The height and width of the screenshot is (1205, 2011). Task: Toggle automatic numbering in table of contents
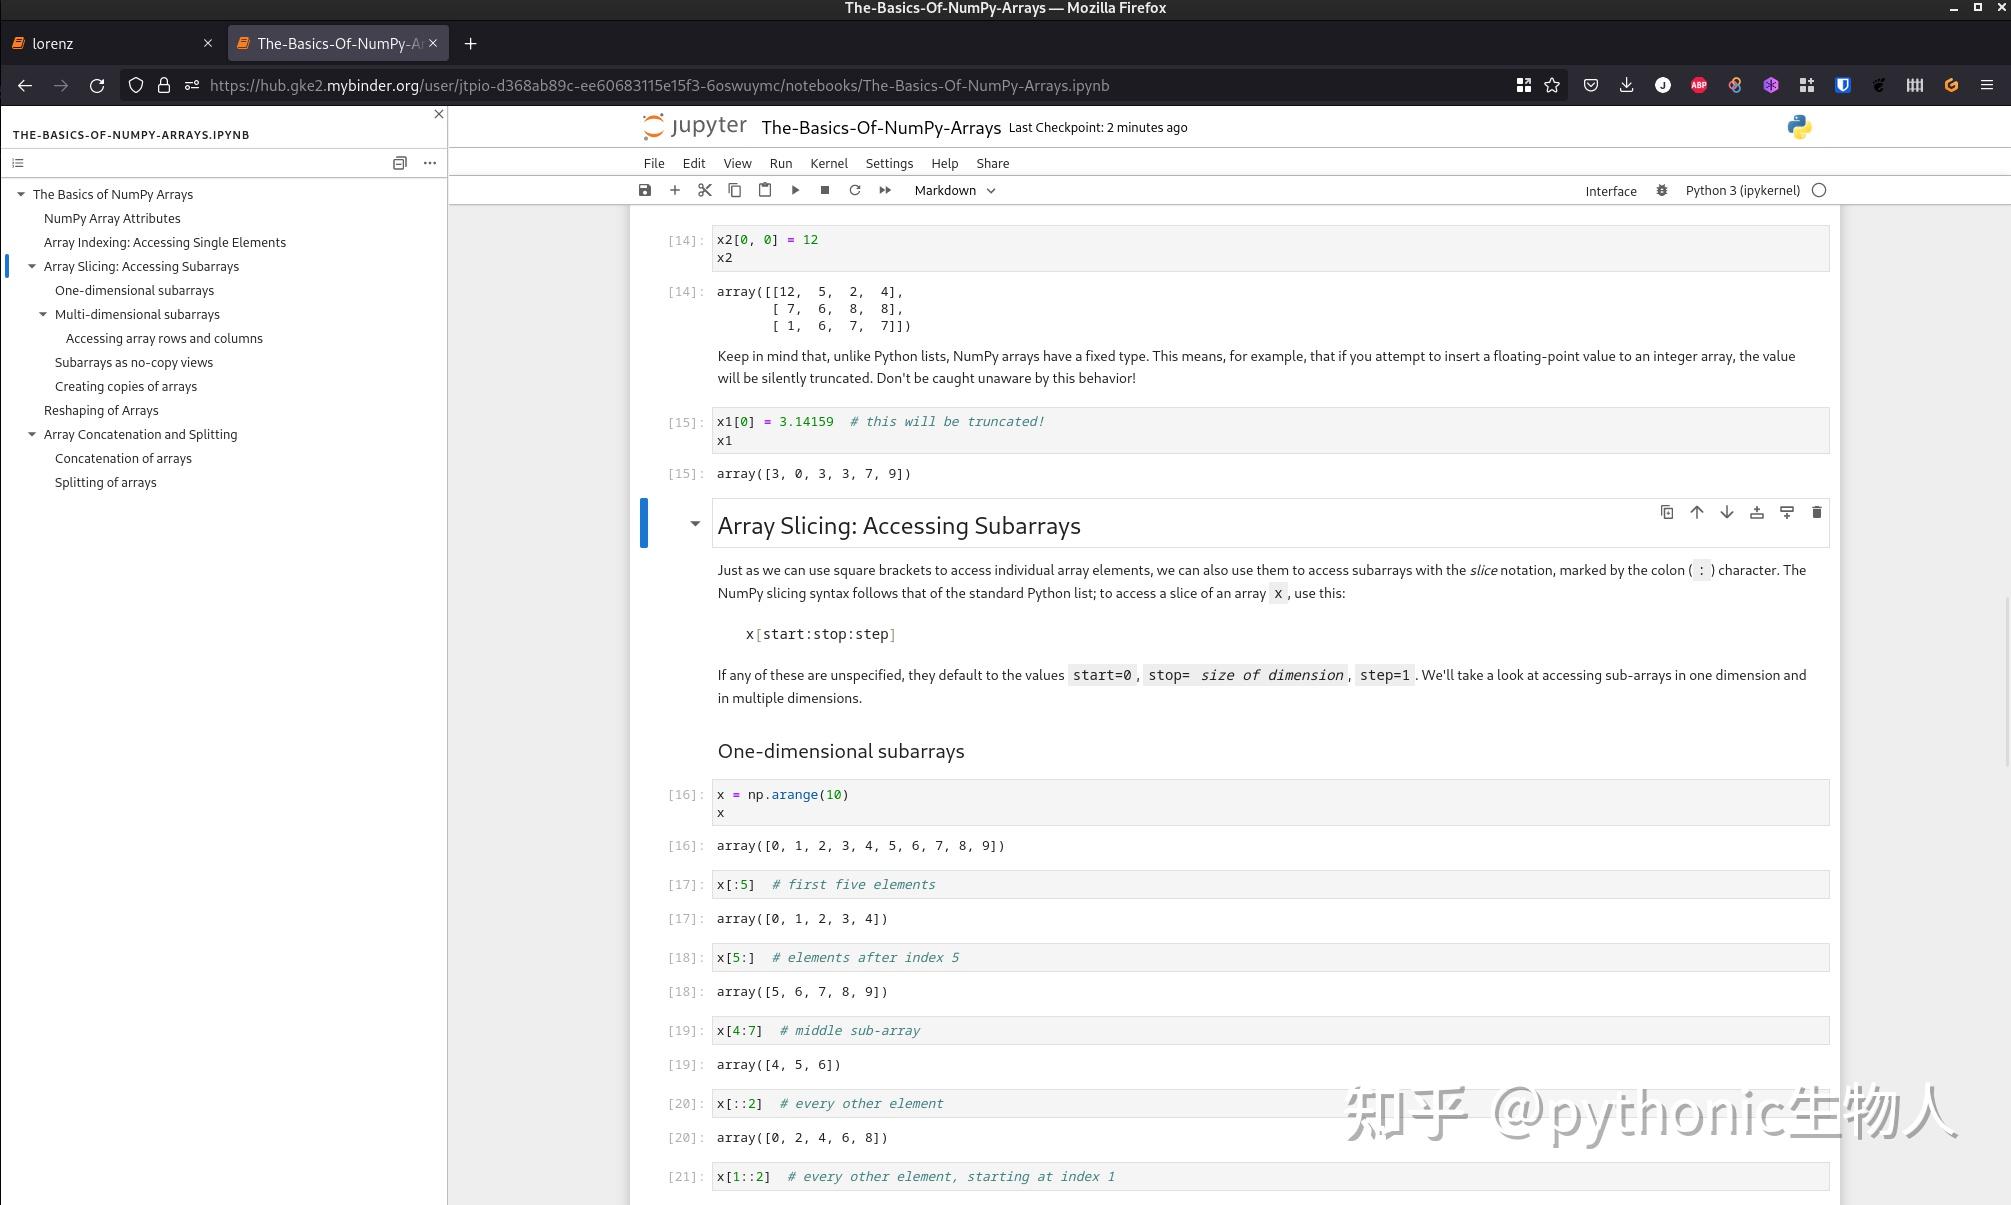tap(18, 162)
